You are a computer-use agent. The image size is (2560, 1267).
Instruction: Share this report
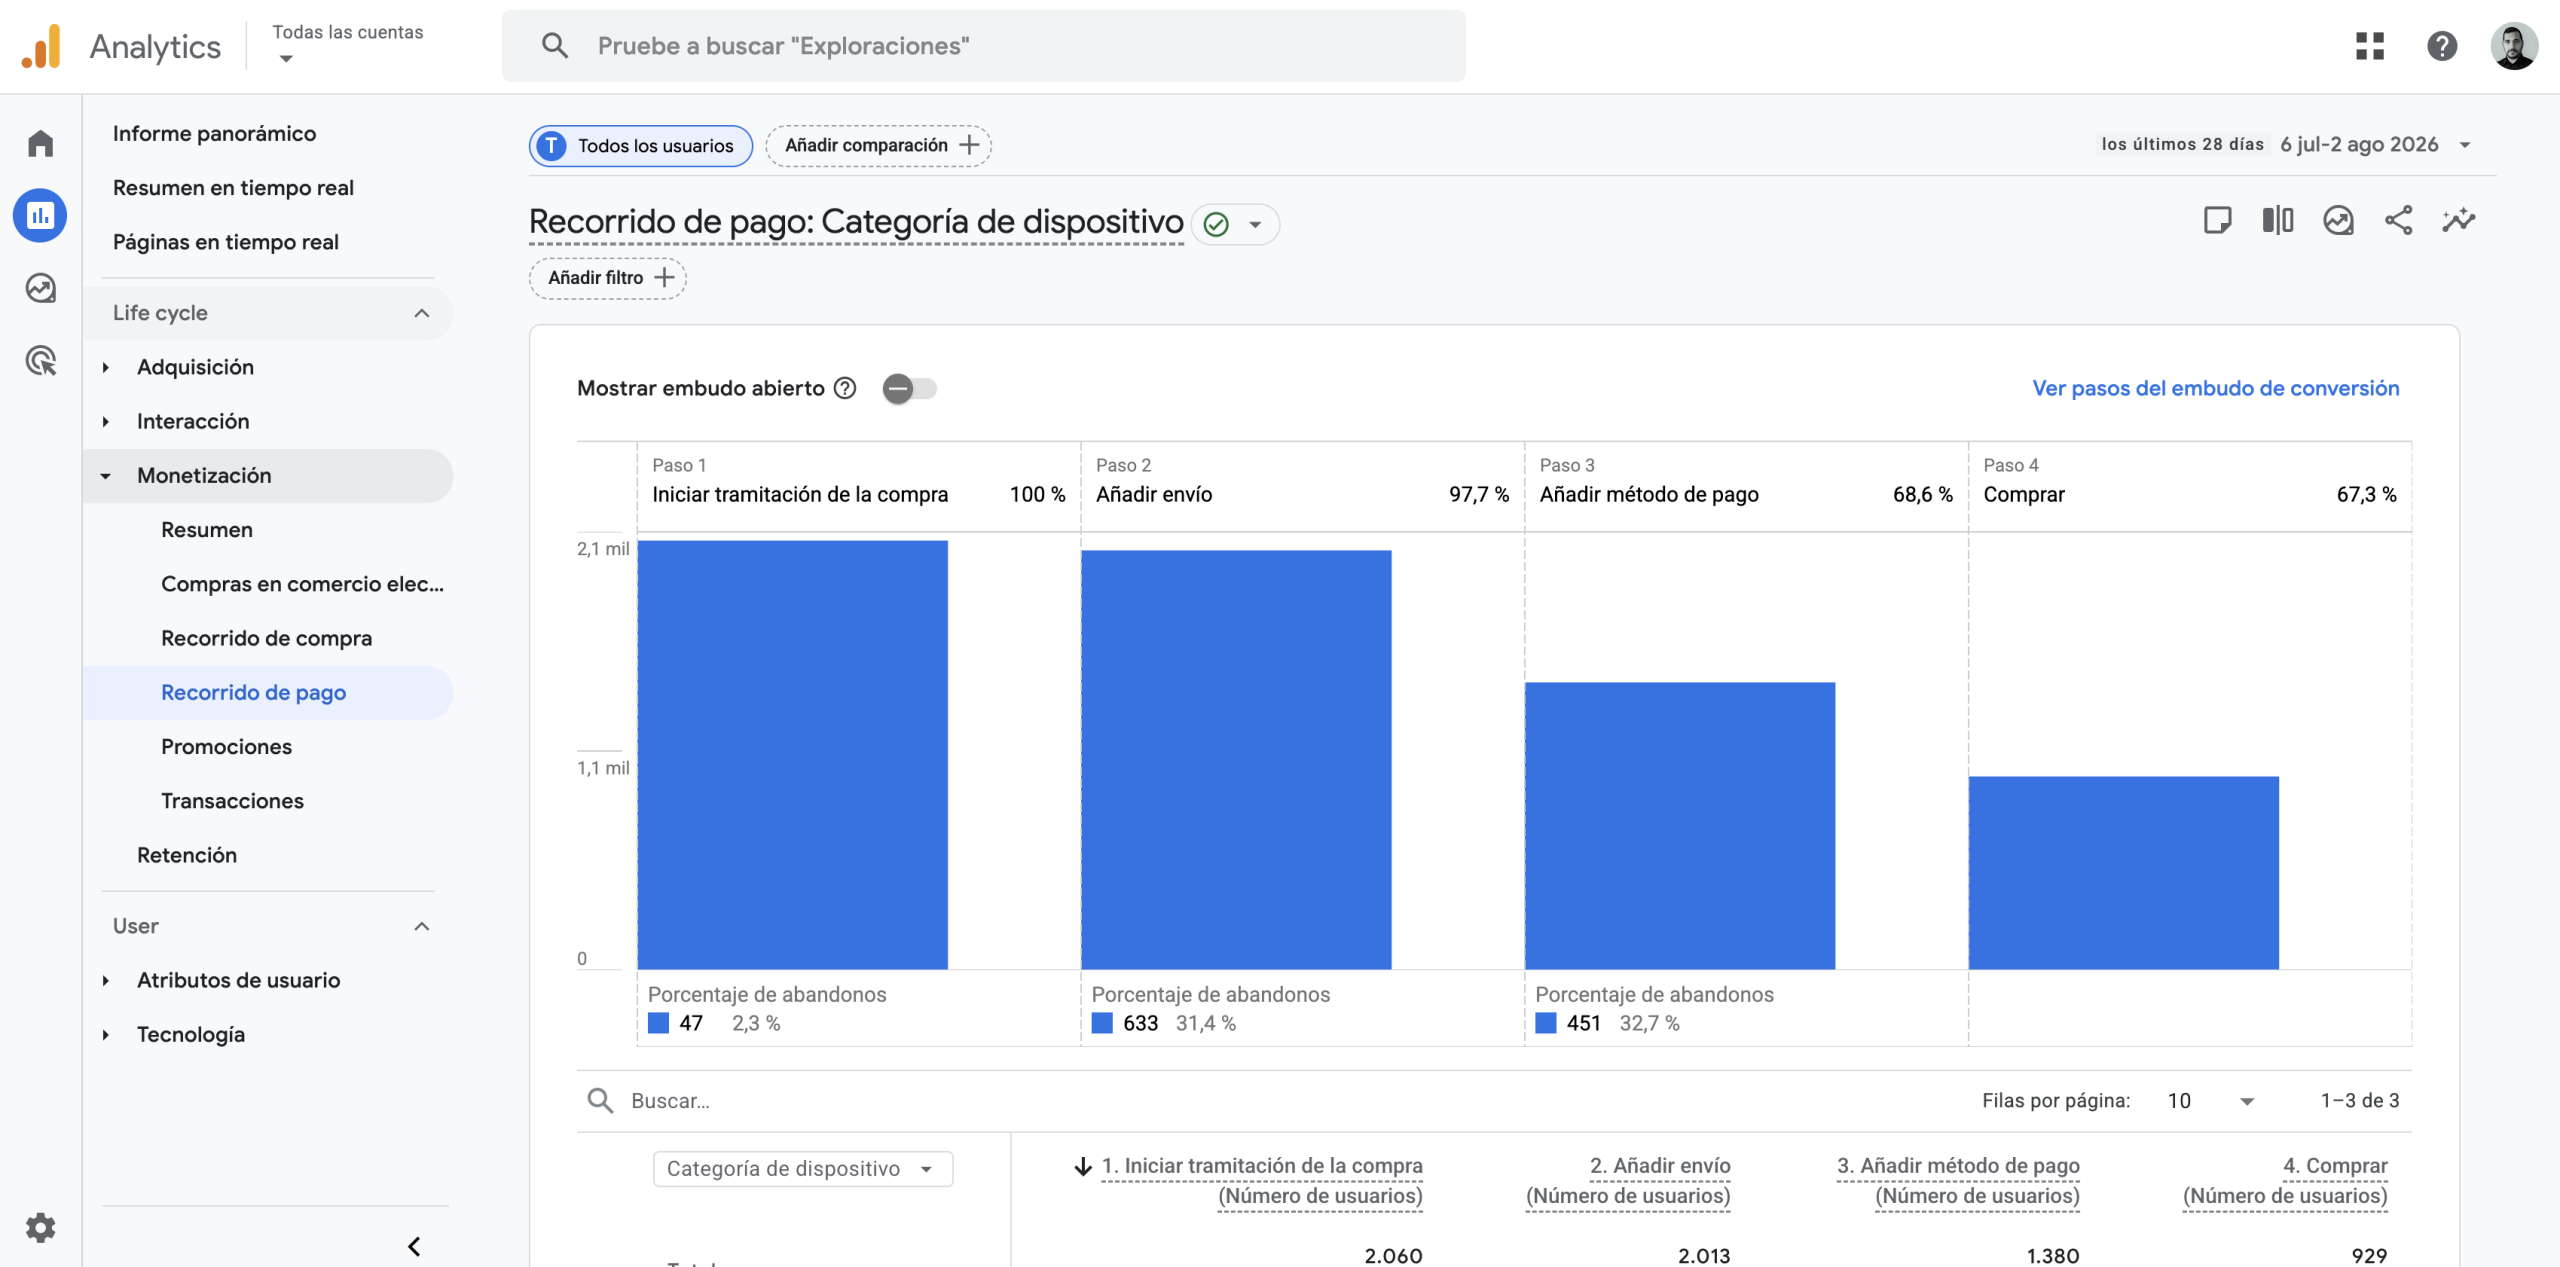click(x=2398, y=220)
